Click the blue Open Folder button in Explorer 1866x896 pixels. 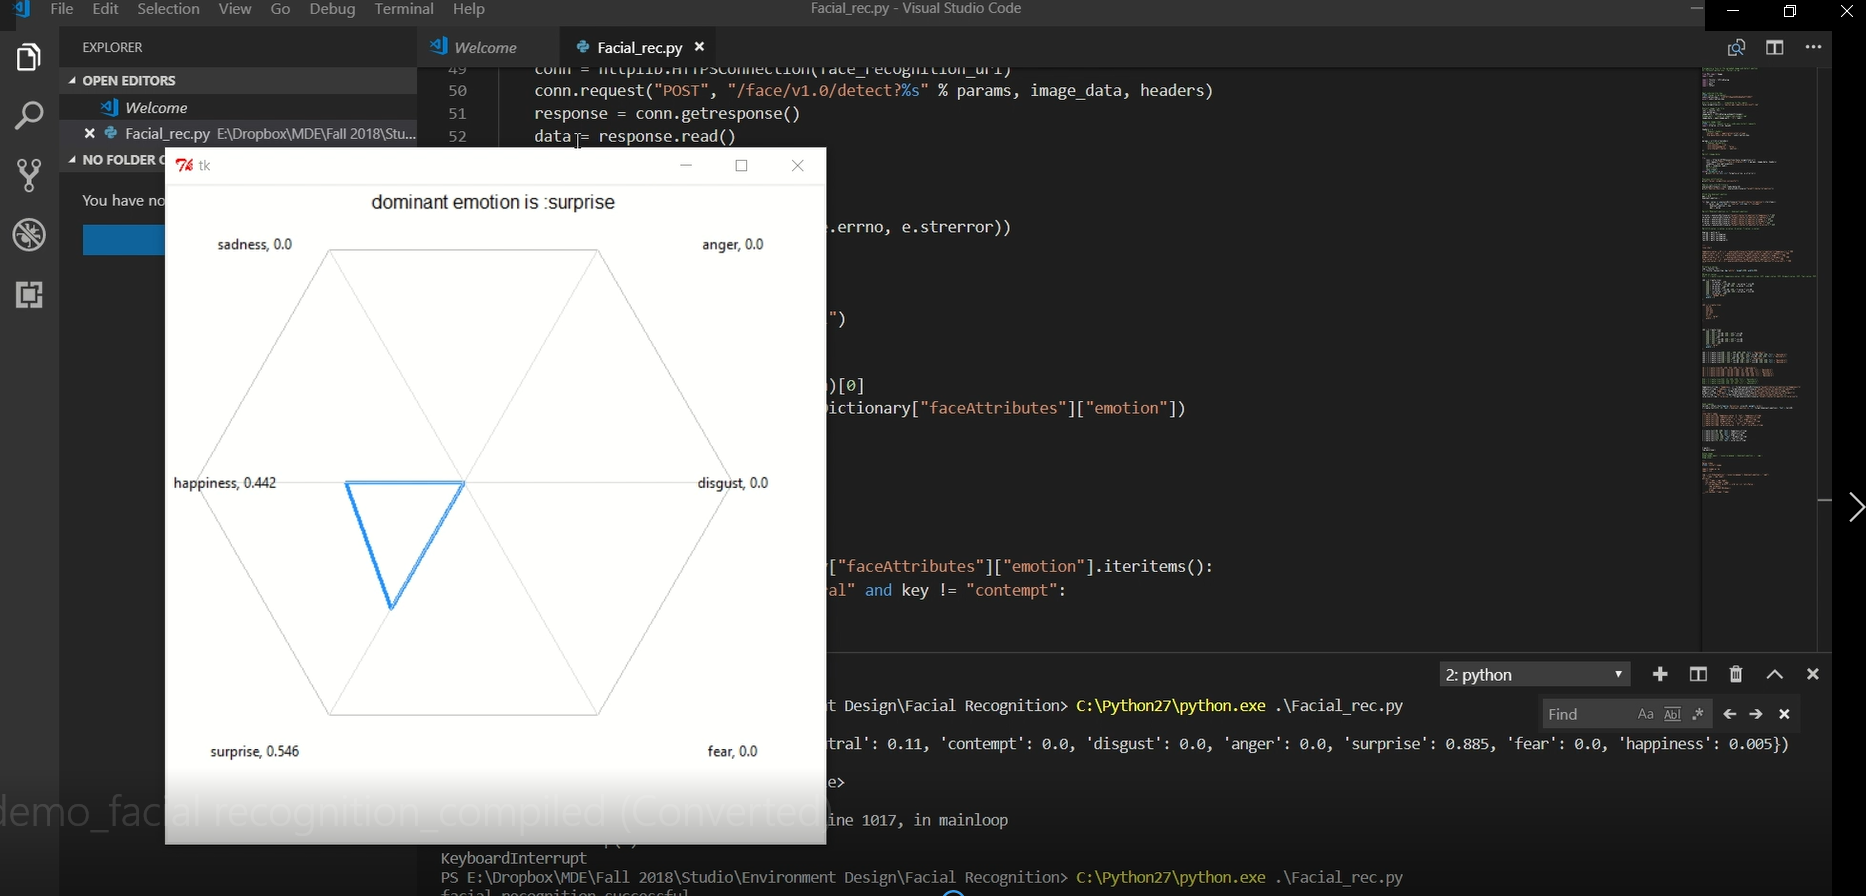(124, 240)
